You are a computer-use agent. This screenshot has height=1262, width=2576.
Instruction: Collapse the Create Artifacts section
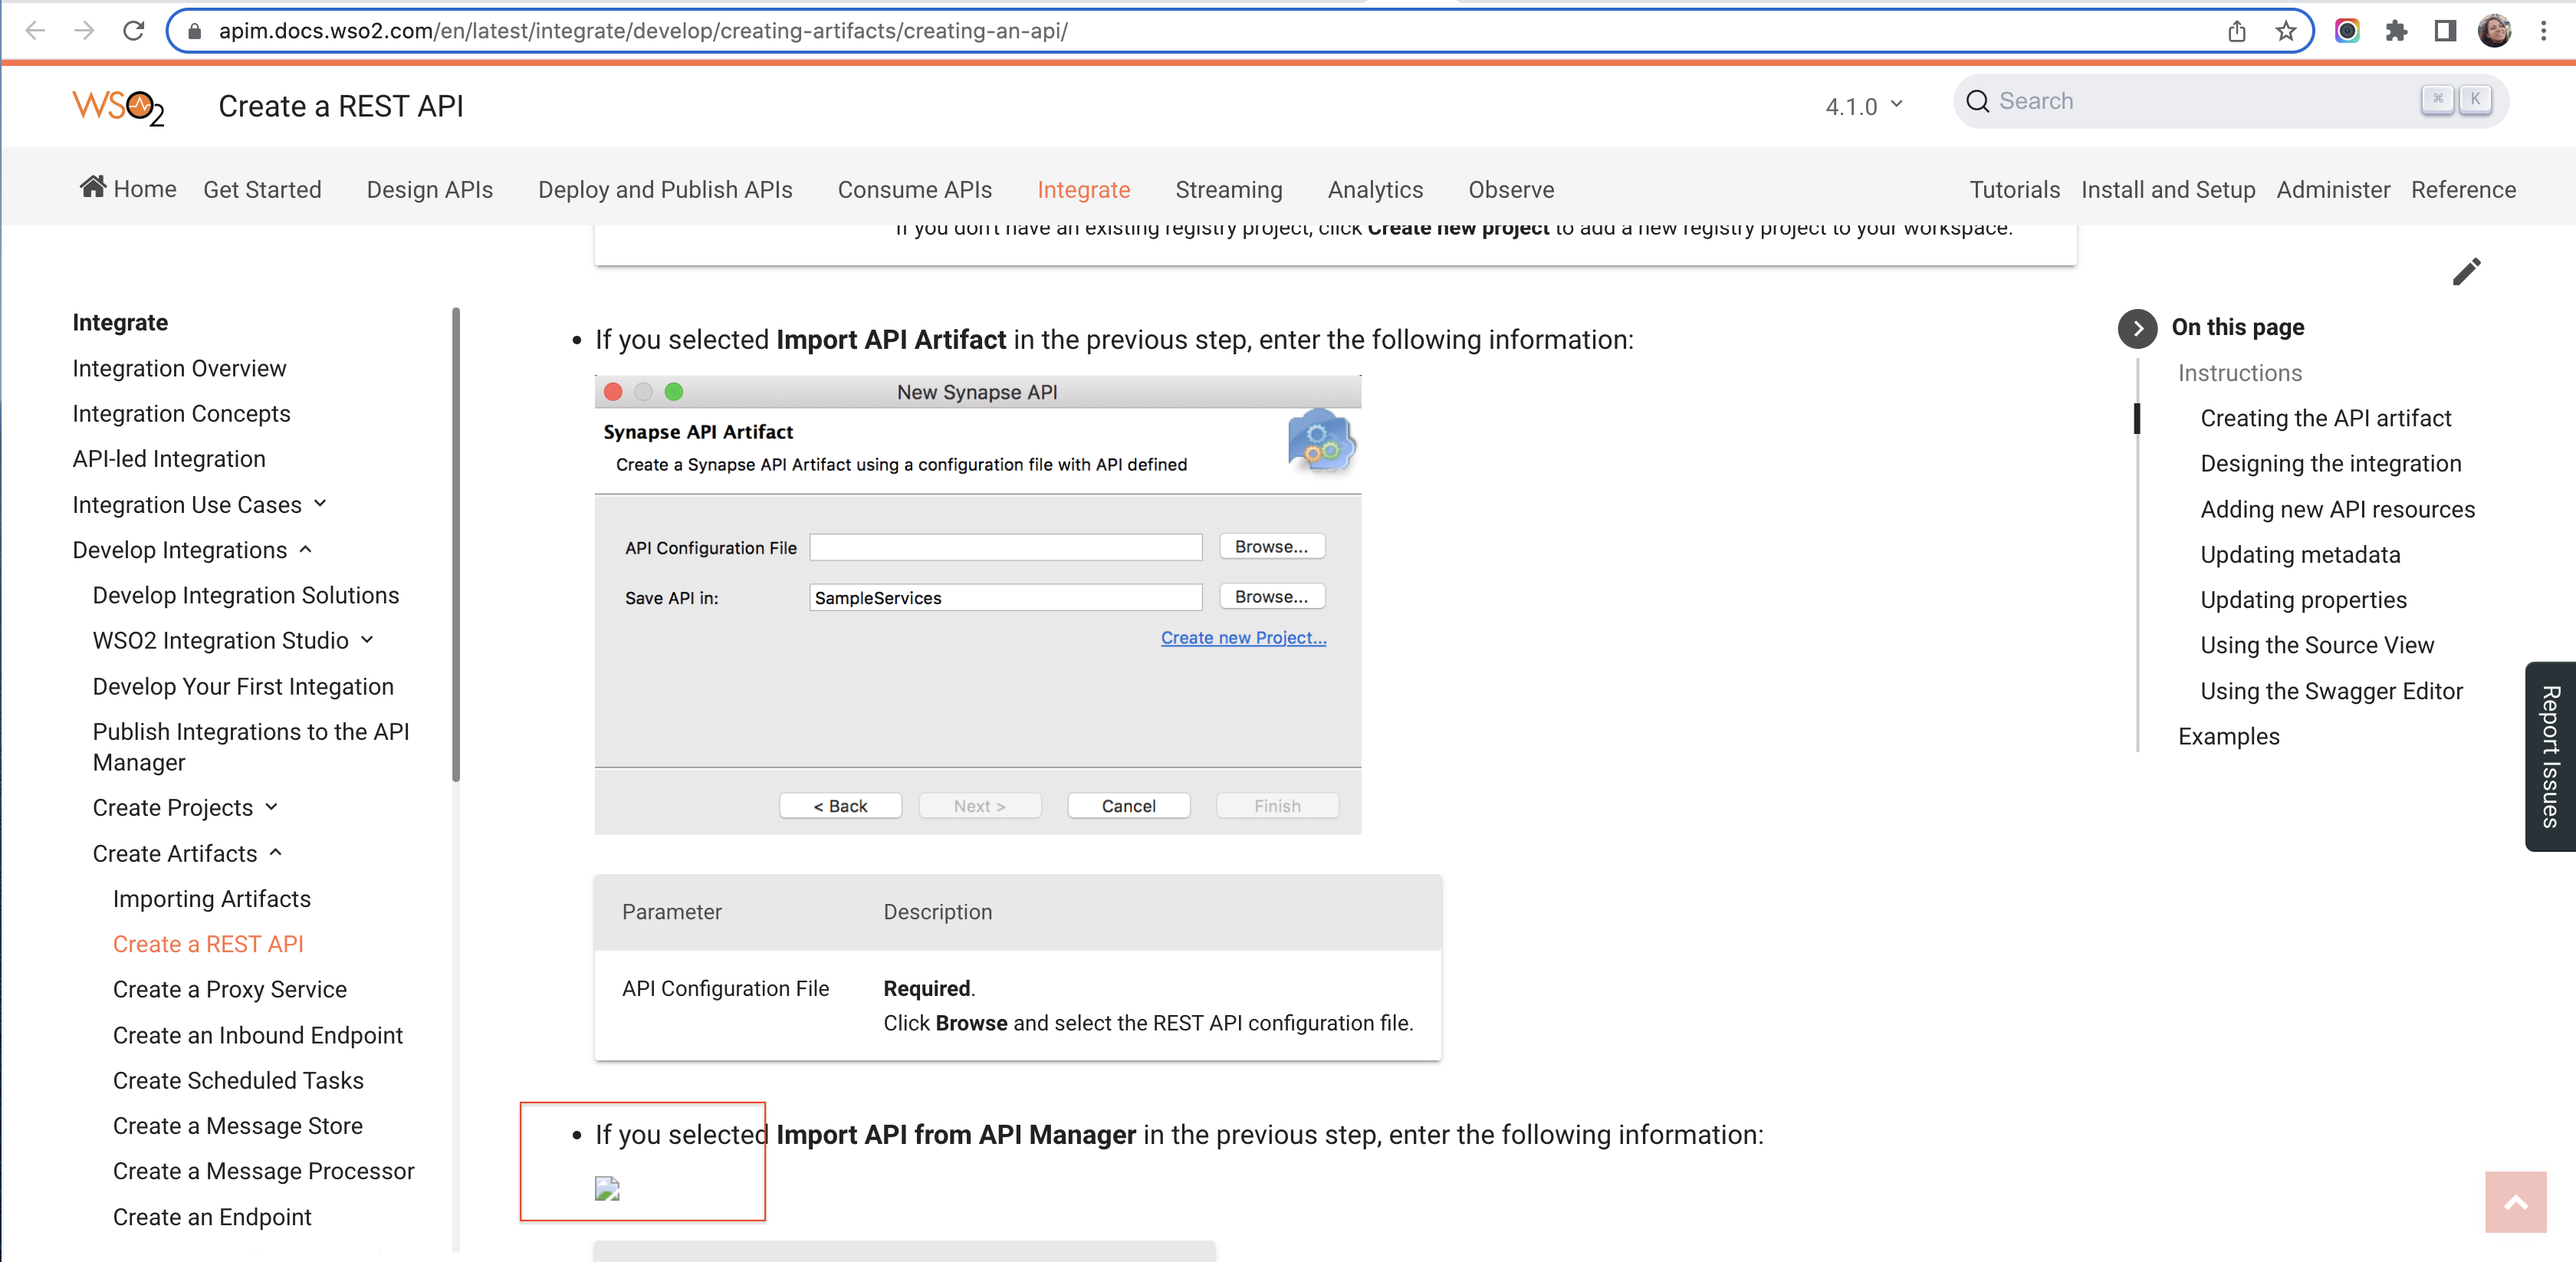pos(276,853)
